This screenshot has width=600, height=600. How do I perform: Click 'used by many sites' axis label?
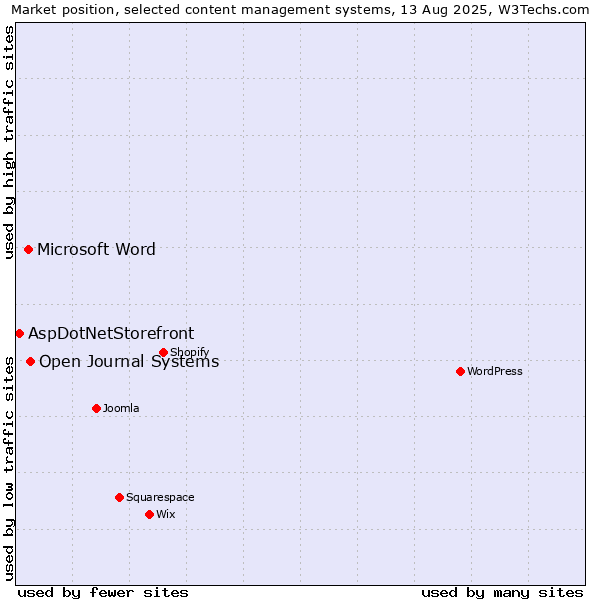pyautogui.click(x=502, y=593)
